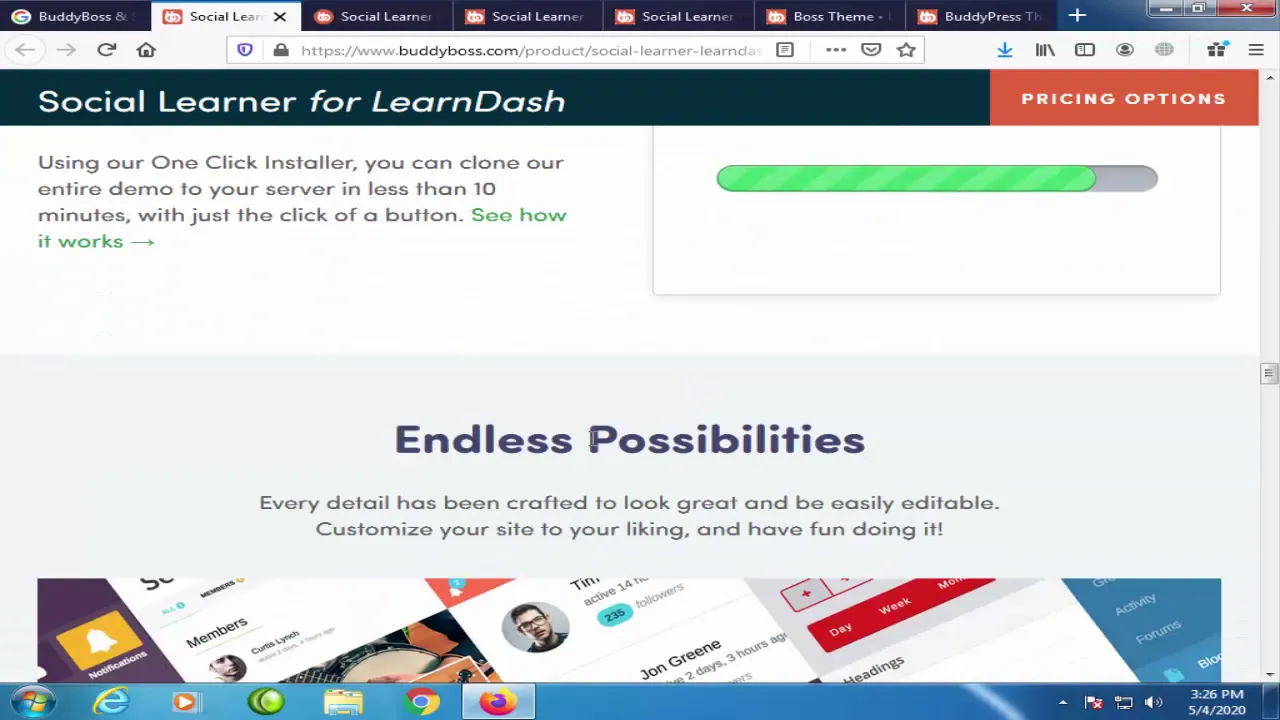Open the tracking protection shield icon
This screenshot has width=1280, height=720.
[245, 50]
